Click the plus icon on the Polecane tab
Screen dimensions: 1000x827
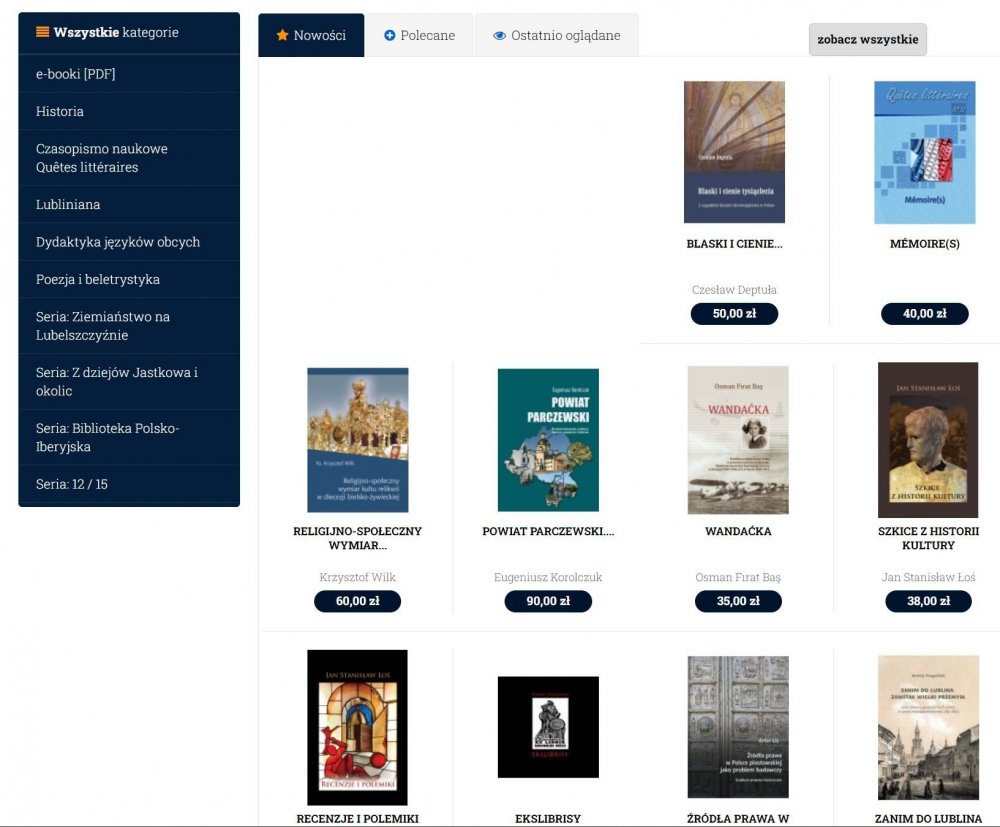pos(390,35)
